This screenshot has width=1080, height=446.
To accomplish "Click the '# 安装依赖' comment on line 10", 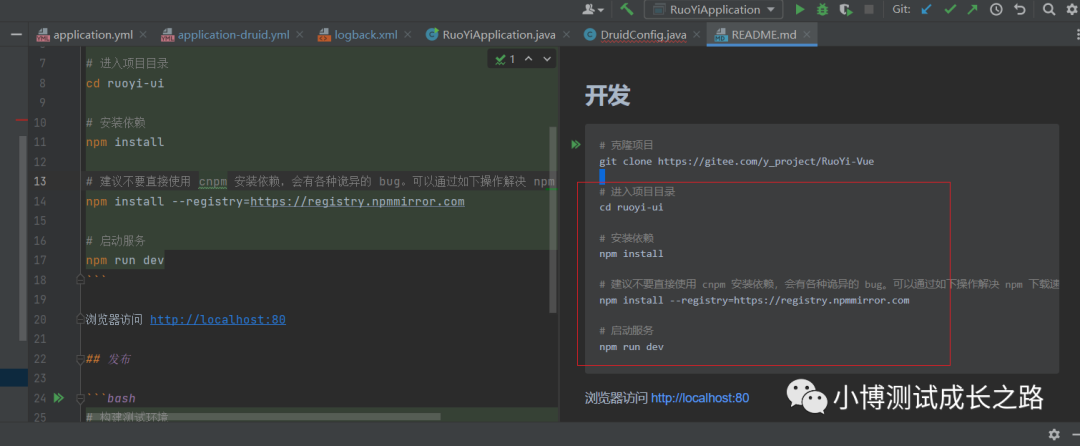I will point(115,123).
